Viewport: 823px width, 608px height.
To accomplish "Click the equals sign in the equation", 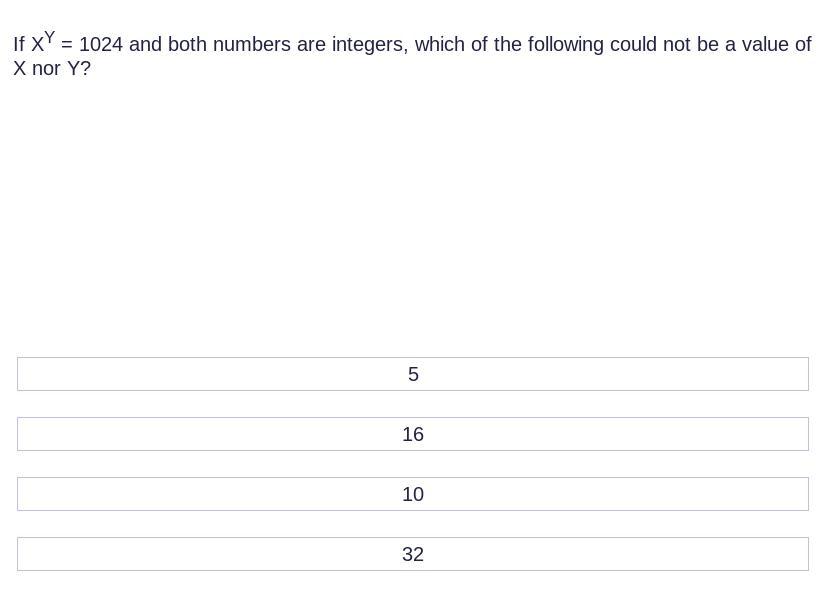I will coord(67,45).
